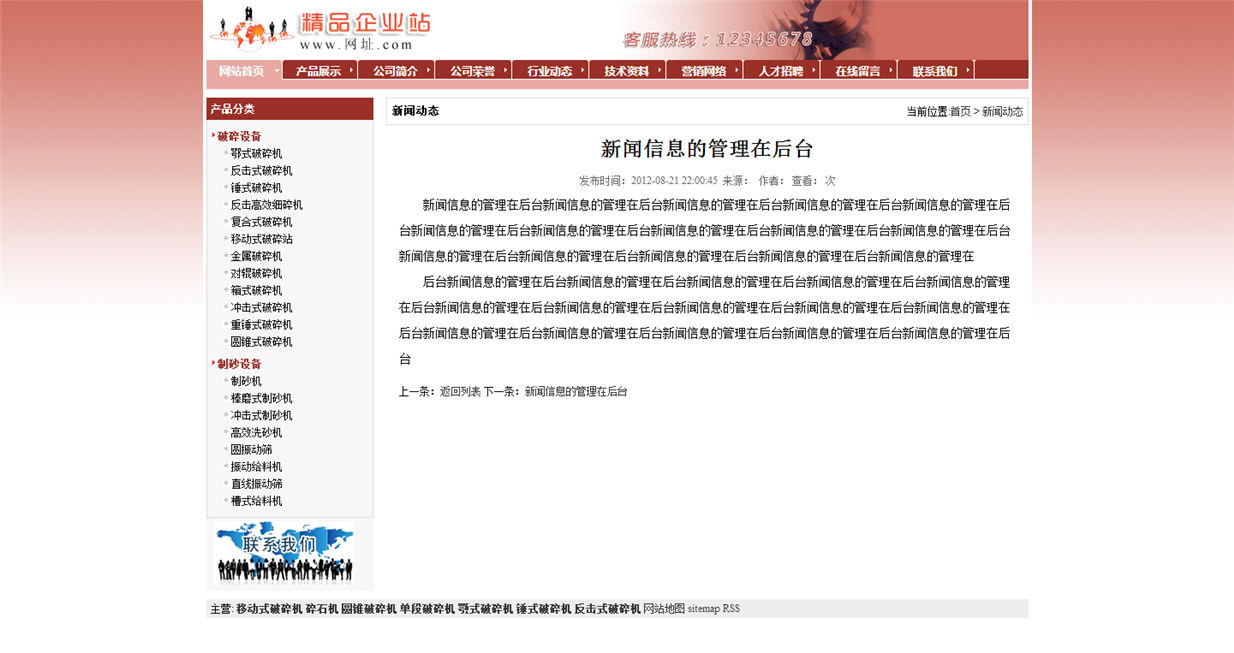The height and width of the screenshot is (653, 1234).
Task: Open the sitemap footer link
Action: point(704,609)
